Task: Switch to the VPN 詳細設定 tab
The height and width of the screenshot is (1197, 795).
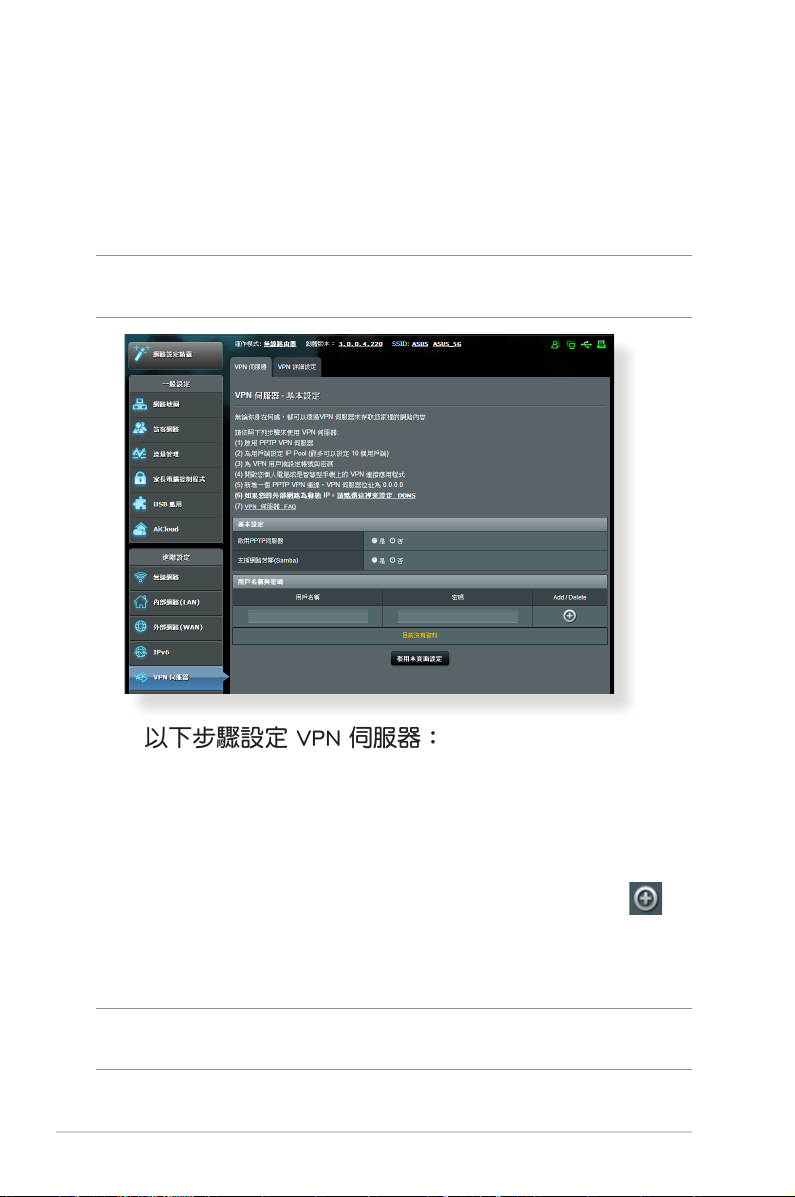Action: pos(297,367)
